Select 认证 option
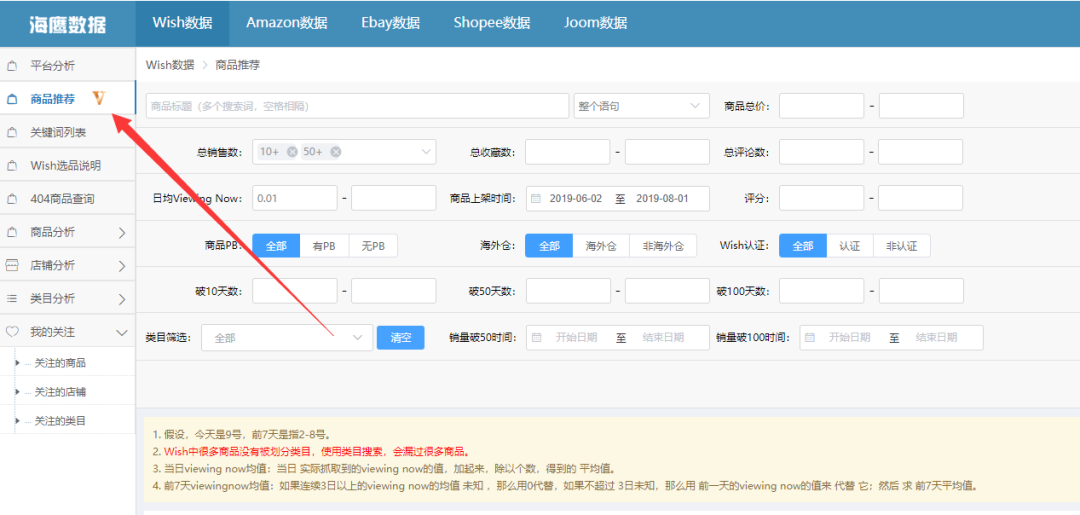1080x515 pixels. pos(850,246)
